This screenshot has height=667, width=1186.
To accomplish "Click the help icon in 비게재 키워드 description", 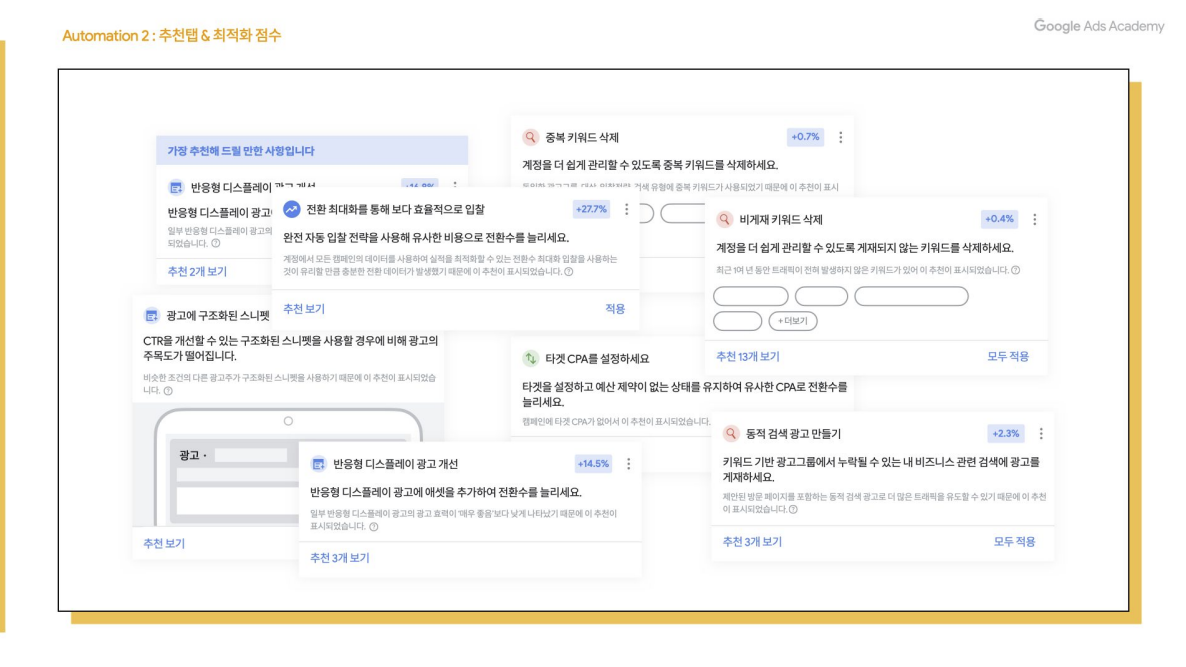I will point(1016,270).
